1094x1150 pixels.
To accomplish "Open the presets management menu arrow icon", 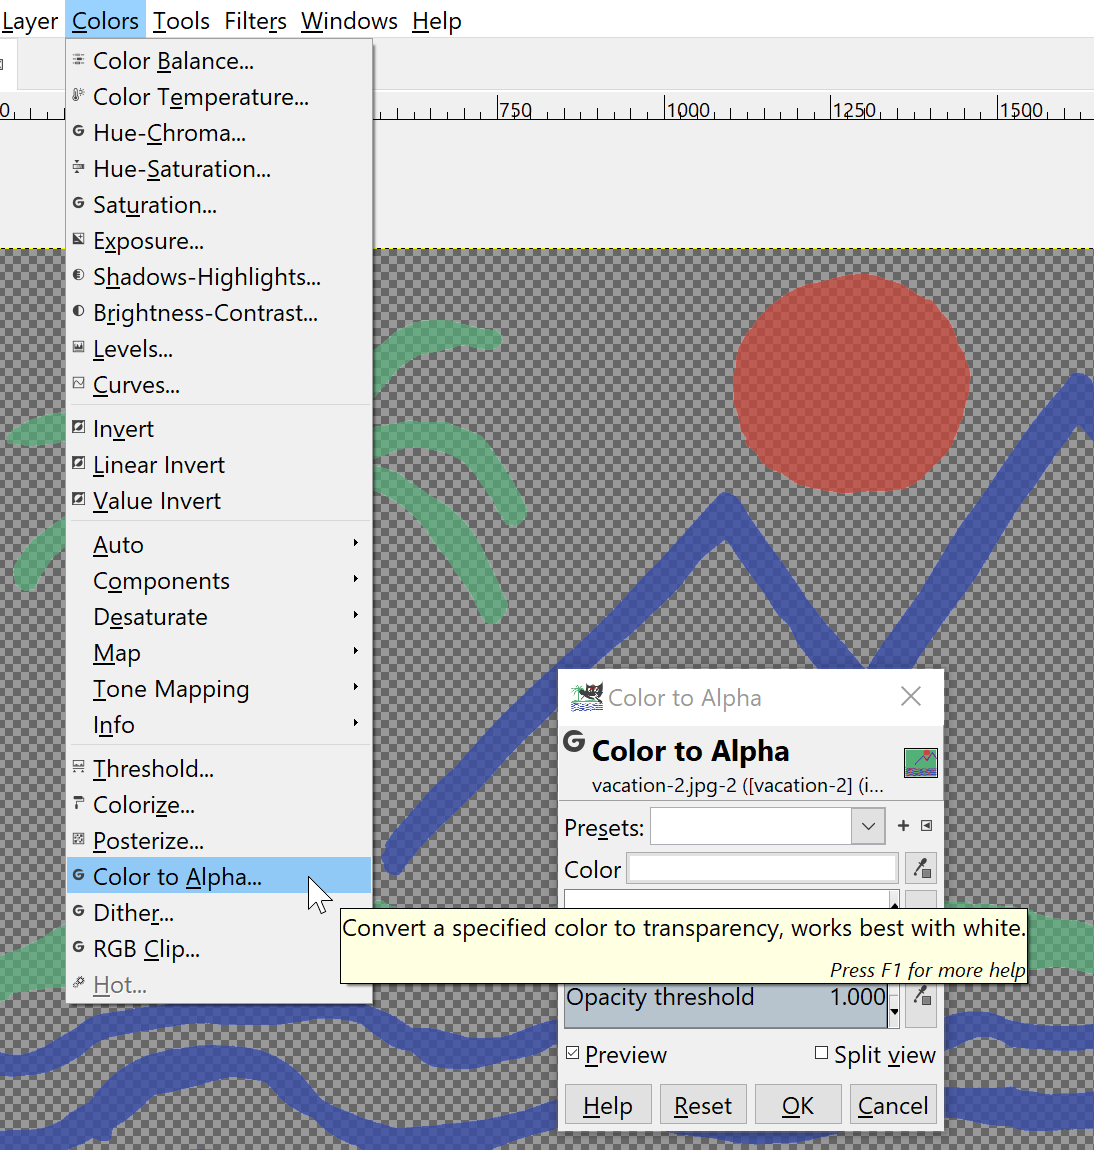I will point(927,826).
